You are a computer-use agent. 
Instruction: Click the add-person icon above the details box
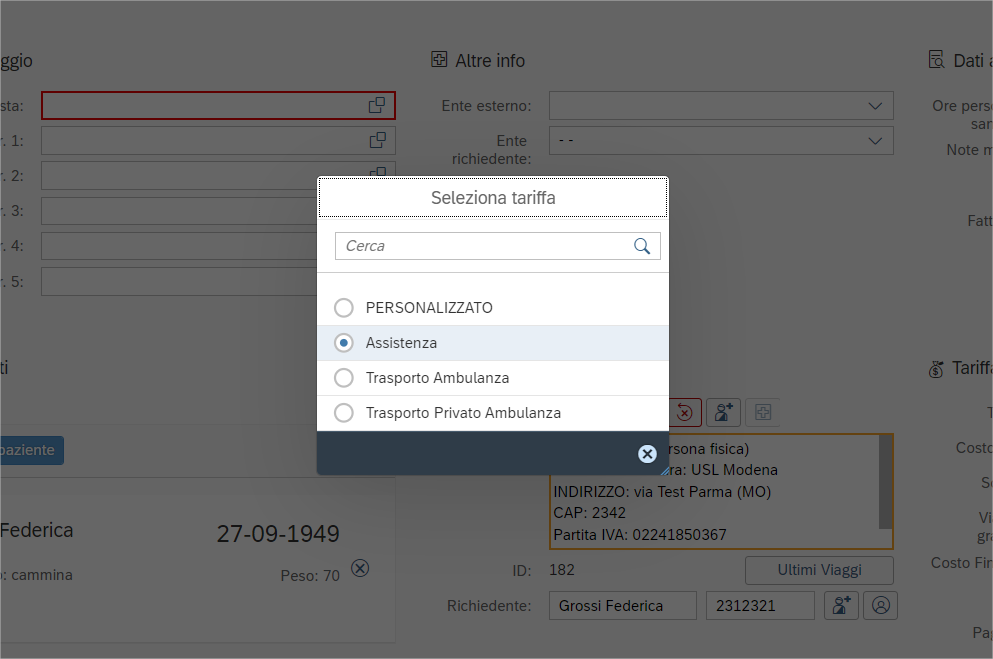[x=723, y=412]
